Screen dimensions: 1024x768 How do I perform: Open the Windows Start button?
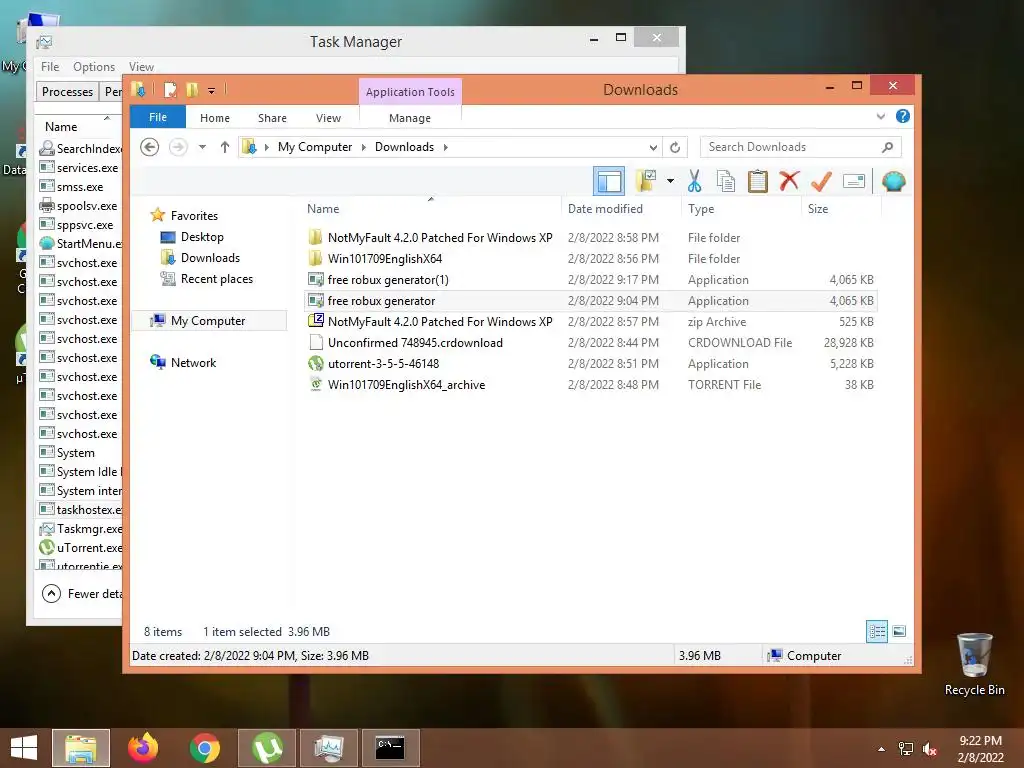coord(24,748)
